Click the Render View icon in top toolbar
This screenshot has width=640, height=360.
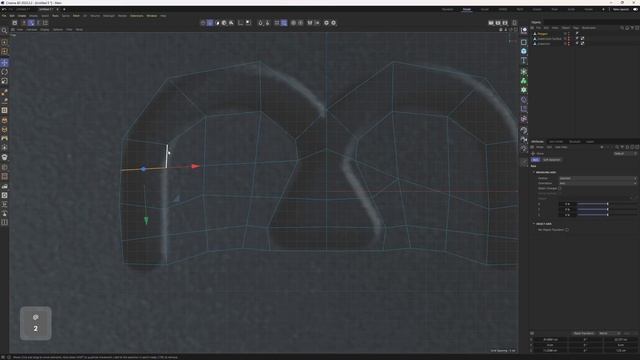pyautogui.click(x=491, y=23)
